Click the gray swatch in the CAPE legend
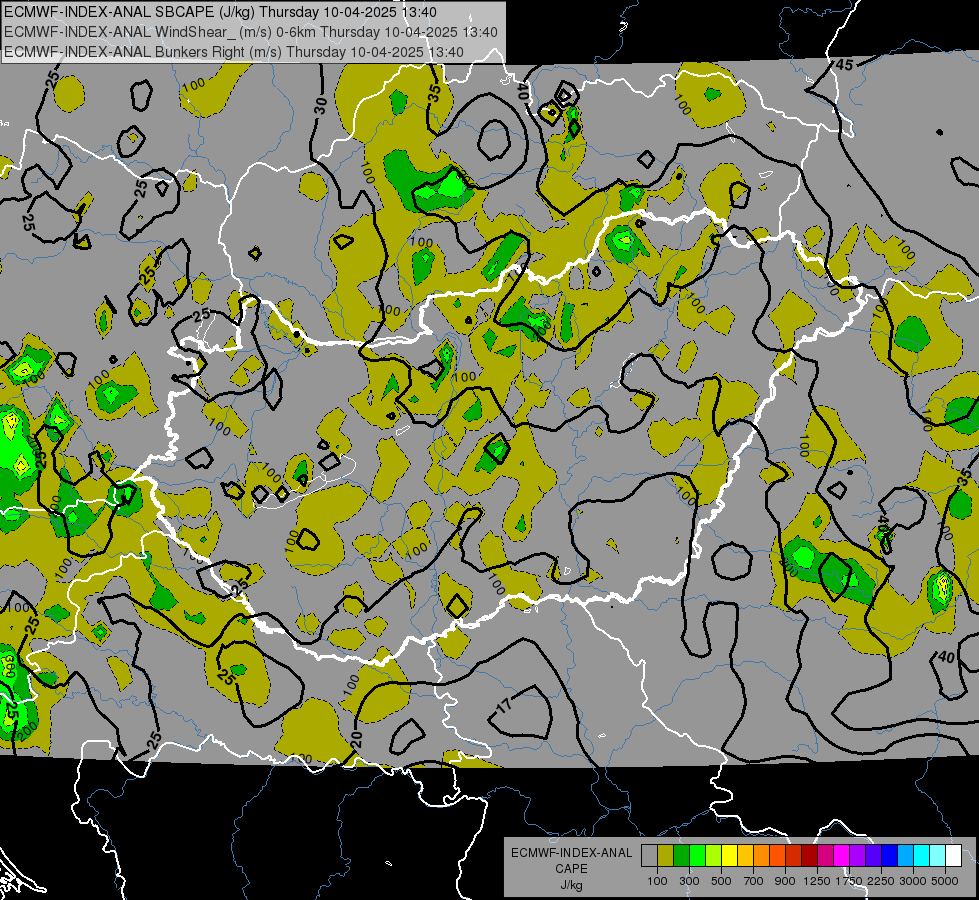979x900 pixels. tap(649, 855)
